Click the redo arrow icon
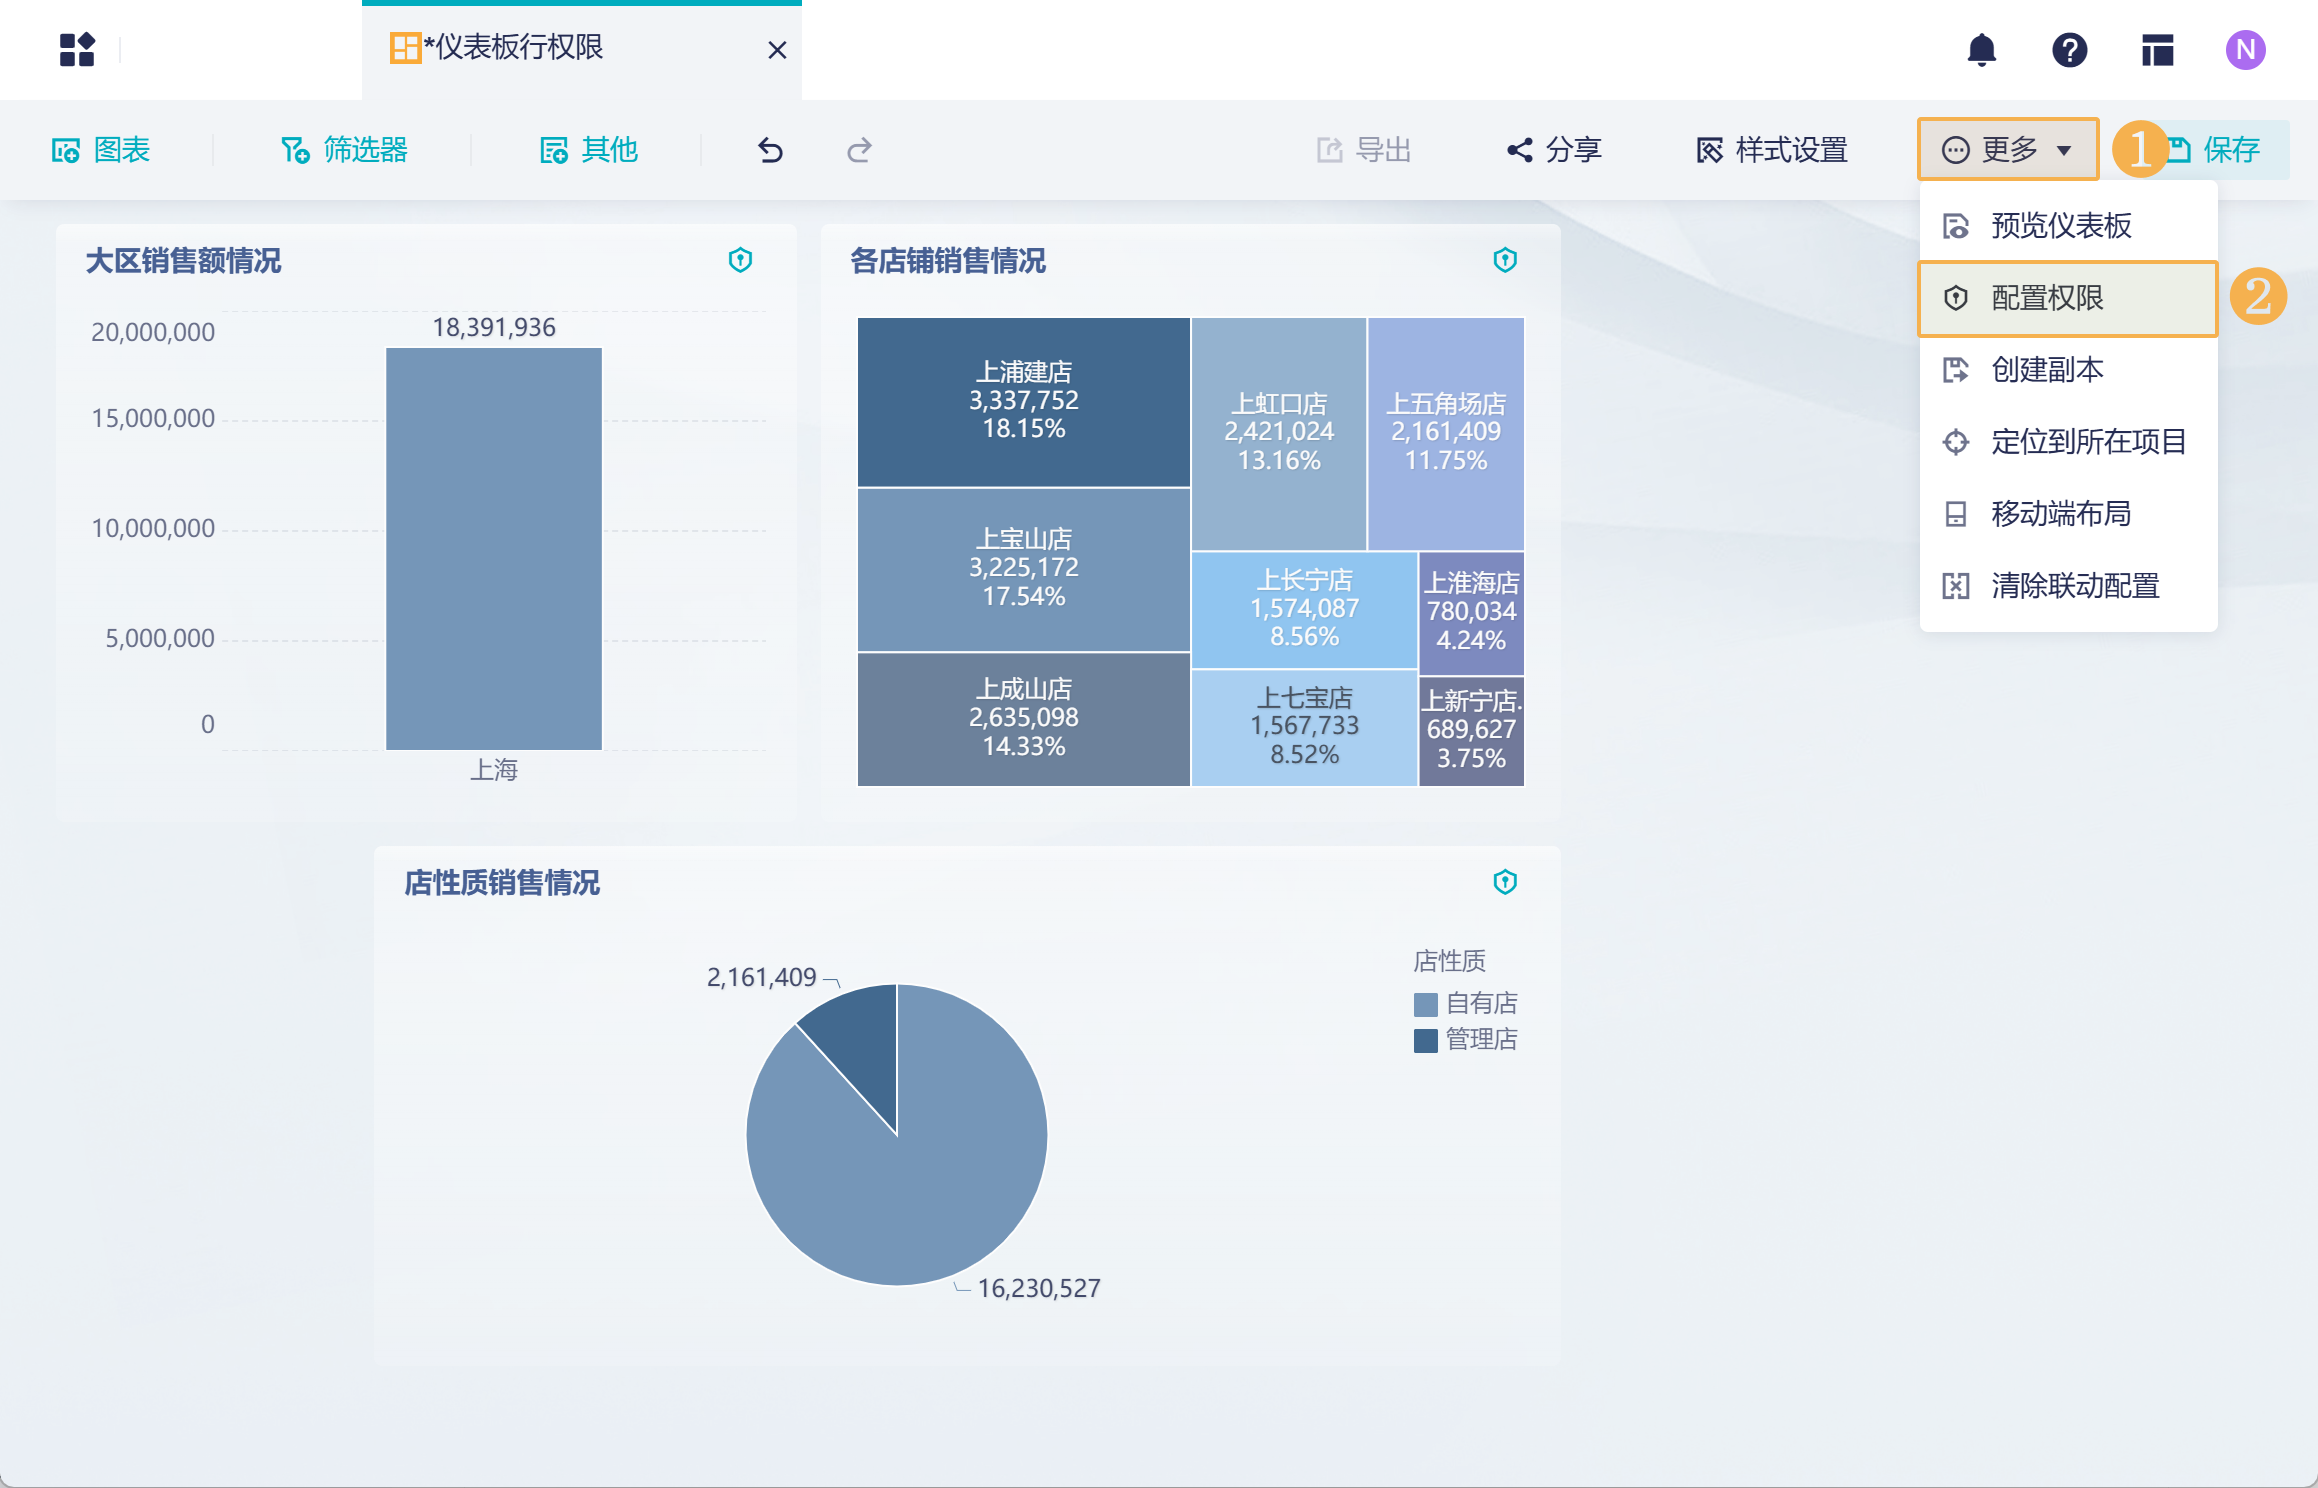This screenshot has height=1488, width=2318. click(x=859, y=150)
